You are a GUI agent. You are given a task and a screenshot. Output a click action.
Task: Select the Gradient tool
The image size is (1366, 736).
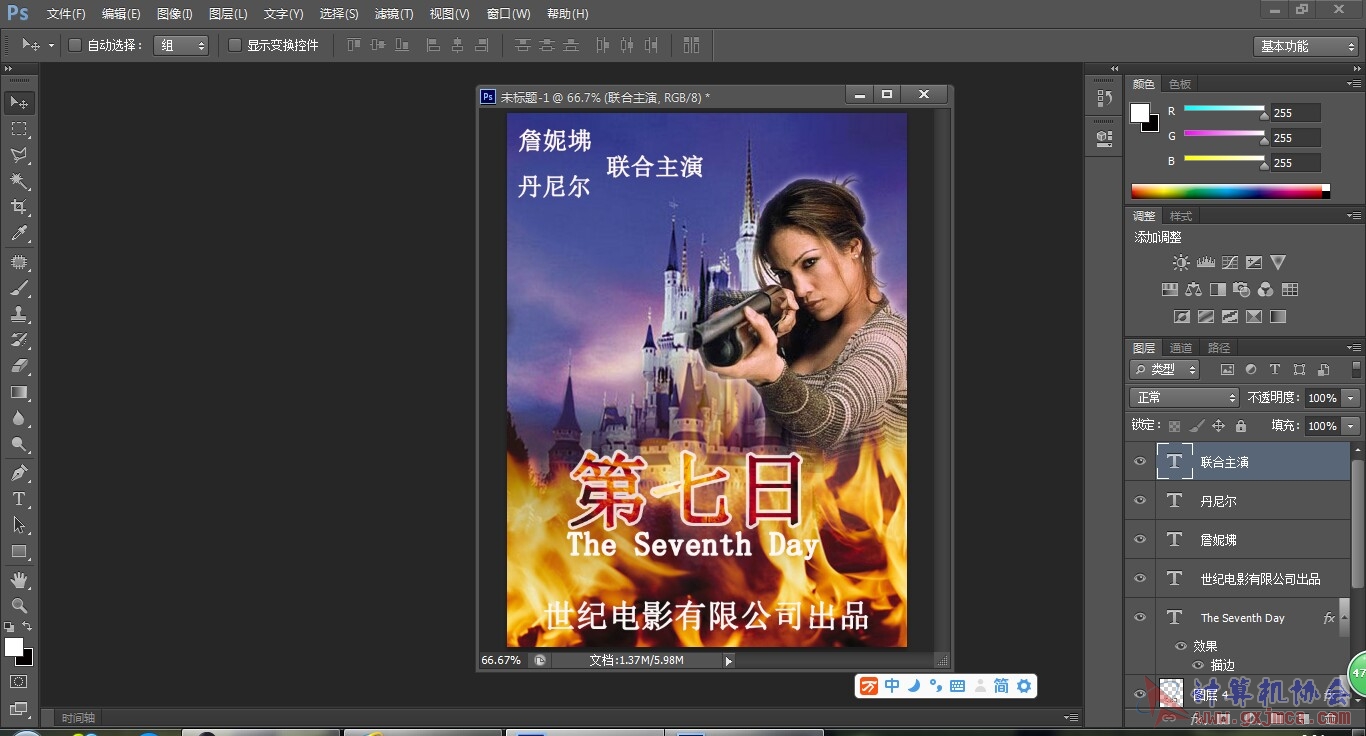pyautogui.click(x=19, y=392)
